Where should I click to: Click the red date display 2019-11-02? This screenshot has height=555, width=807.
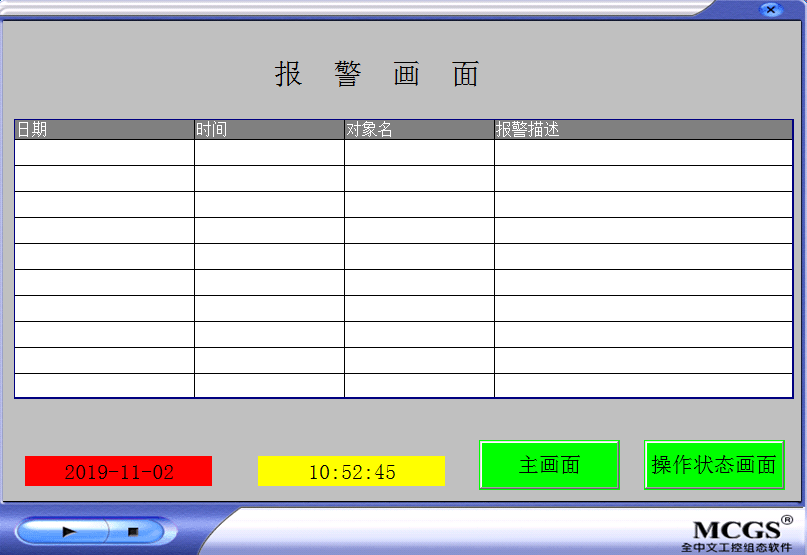click(x=118, y=471)
